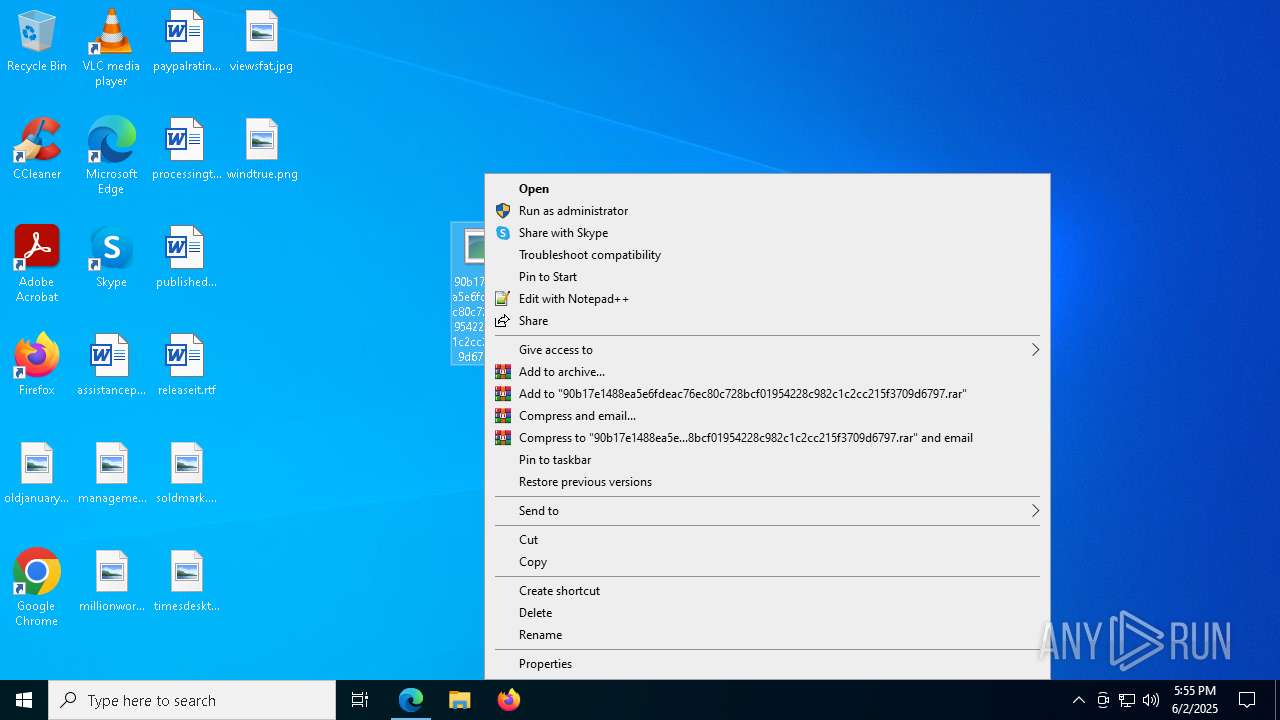The height and width of the screenshot is (720, 1280).
Task: Select millionwor image file icon
Action: (x=111, y=582)
